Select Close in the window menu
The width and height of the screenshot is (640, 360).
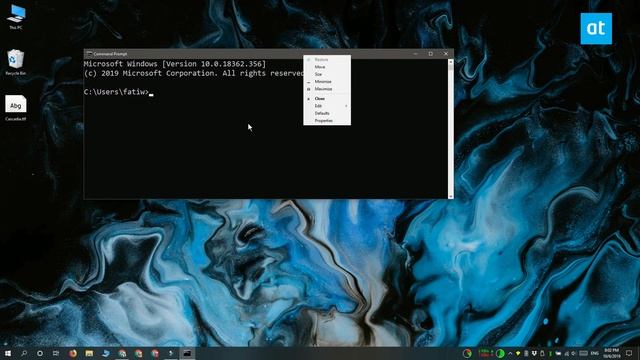coord(327,98)
